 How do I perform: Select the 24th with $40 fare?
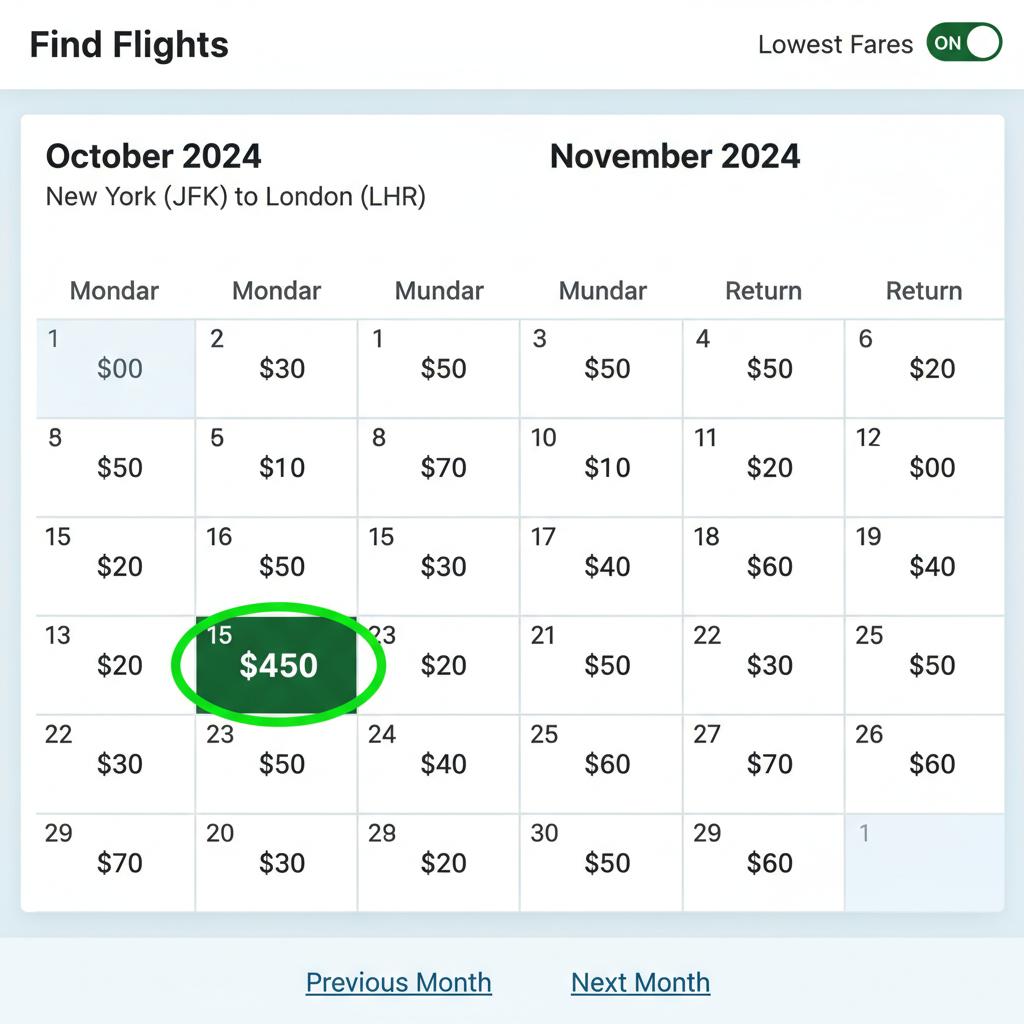[439, 764]
